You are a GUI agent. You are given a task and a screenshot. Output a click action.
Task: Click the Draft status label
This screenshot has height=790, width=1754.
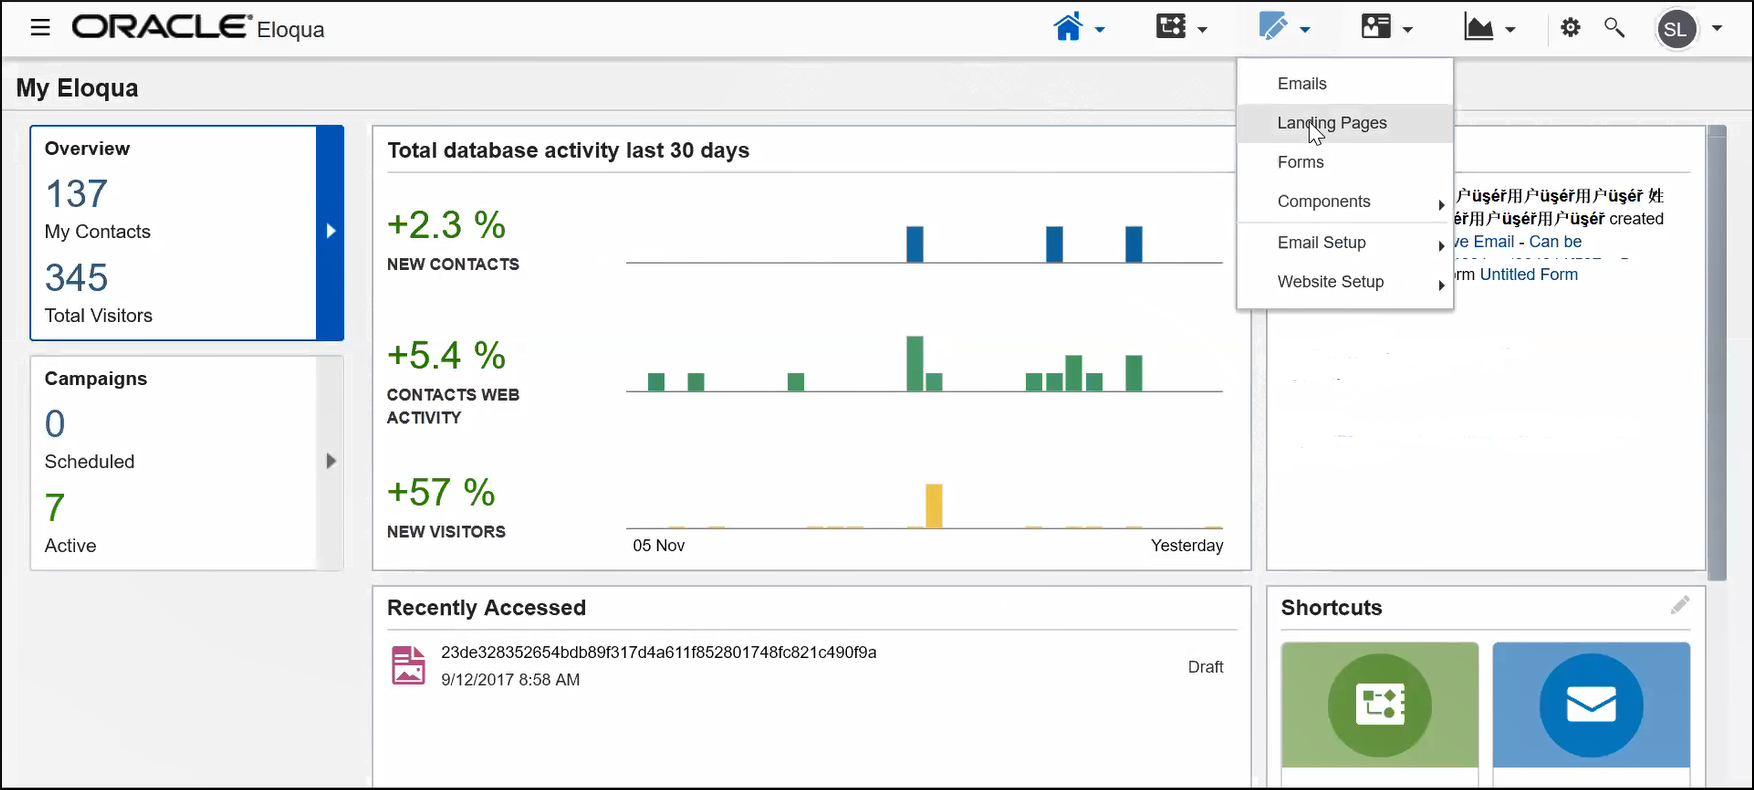pyautogui.click(x=1205, y=667)
